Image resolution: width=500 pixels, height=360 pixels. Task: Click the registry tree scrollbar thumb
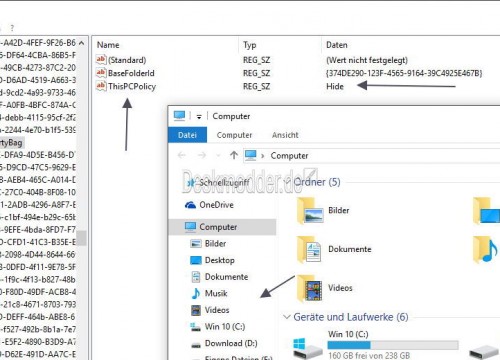(x=81, y=238)
